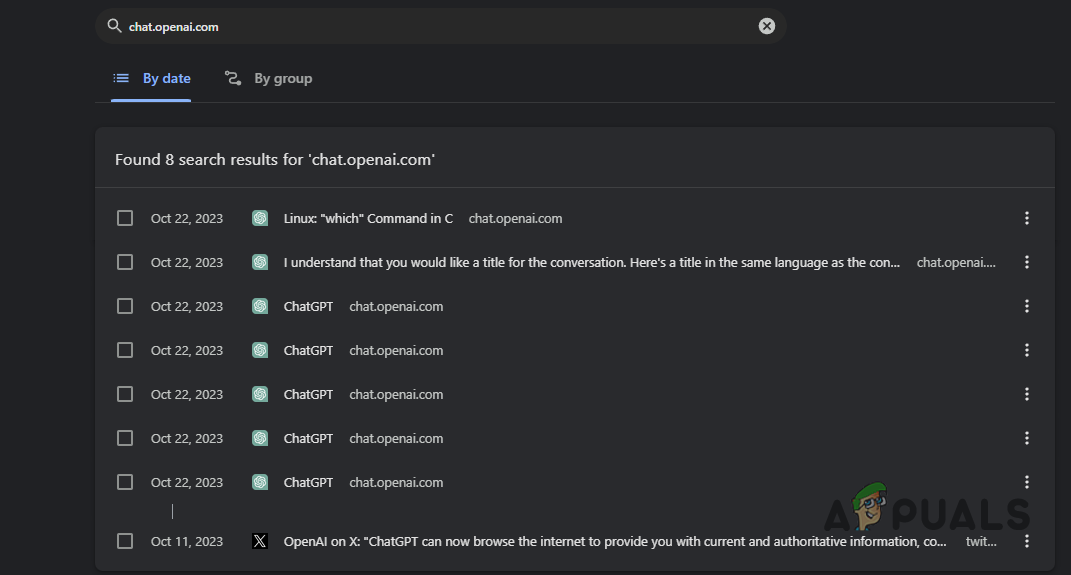Clear the search query with the X button
This screenshot has height=575, width=1071.
click(x=766, y=26)
